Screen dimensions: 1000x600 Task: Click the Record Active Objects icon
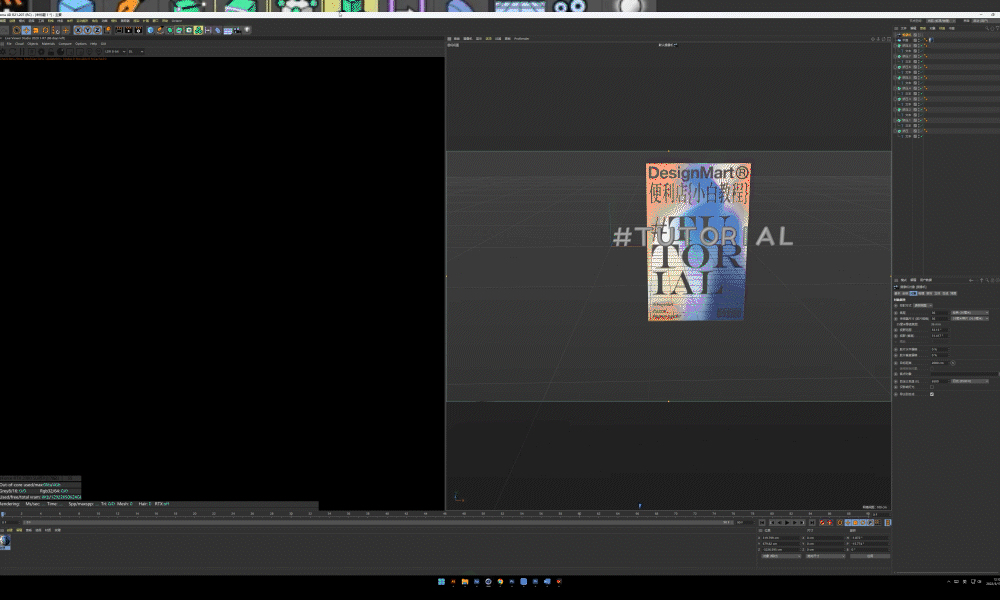pyautogui.click(x=822, y=523)
